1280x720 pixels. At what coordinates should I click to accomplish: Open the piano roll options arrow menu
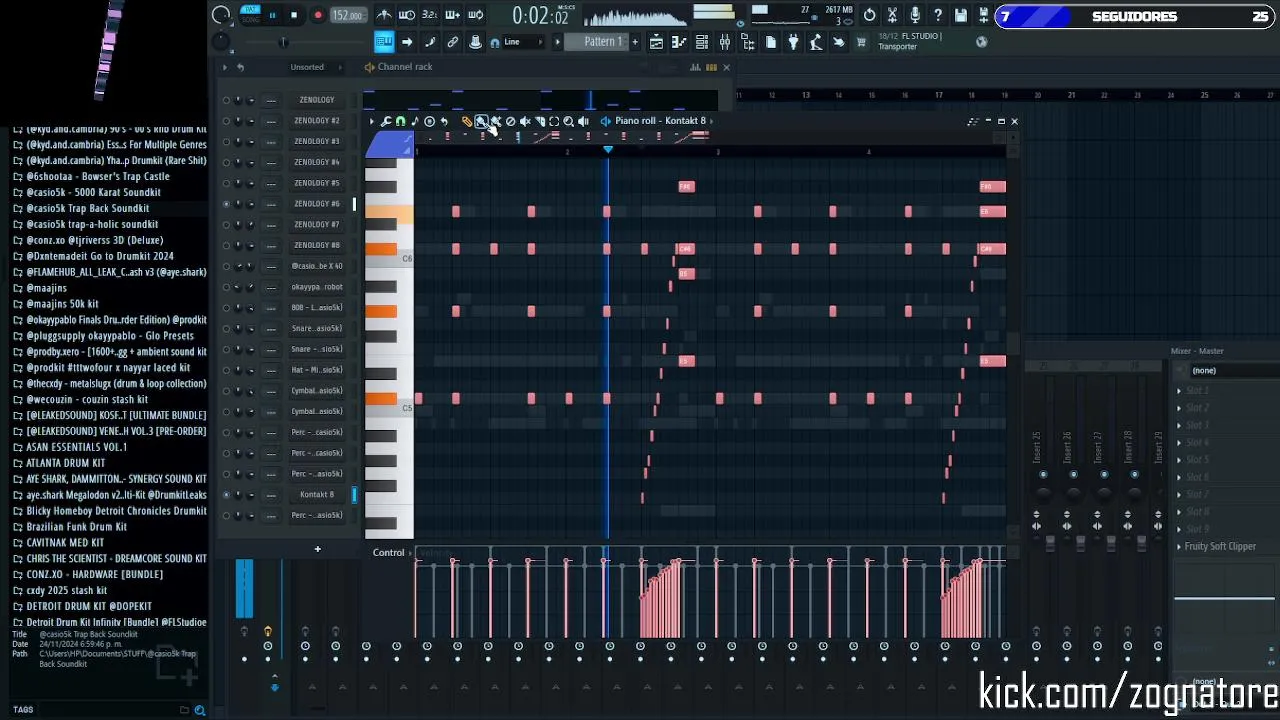(372, 121)
